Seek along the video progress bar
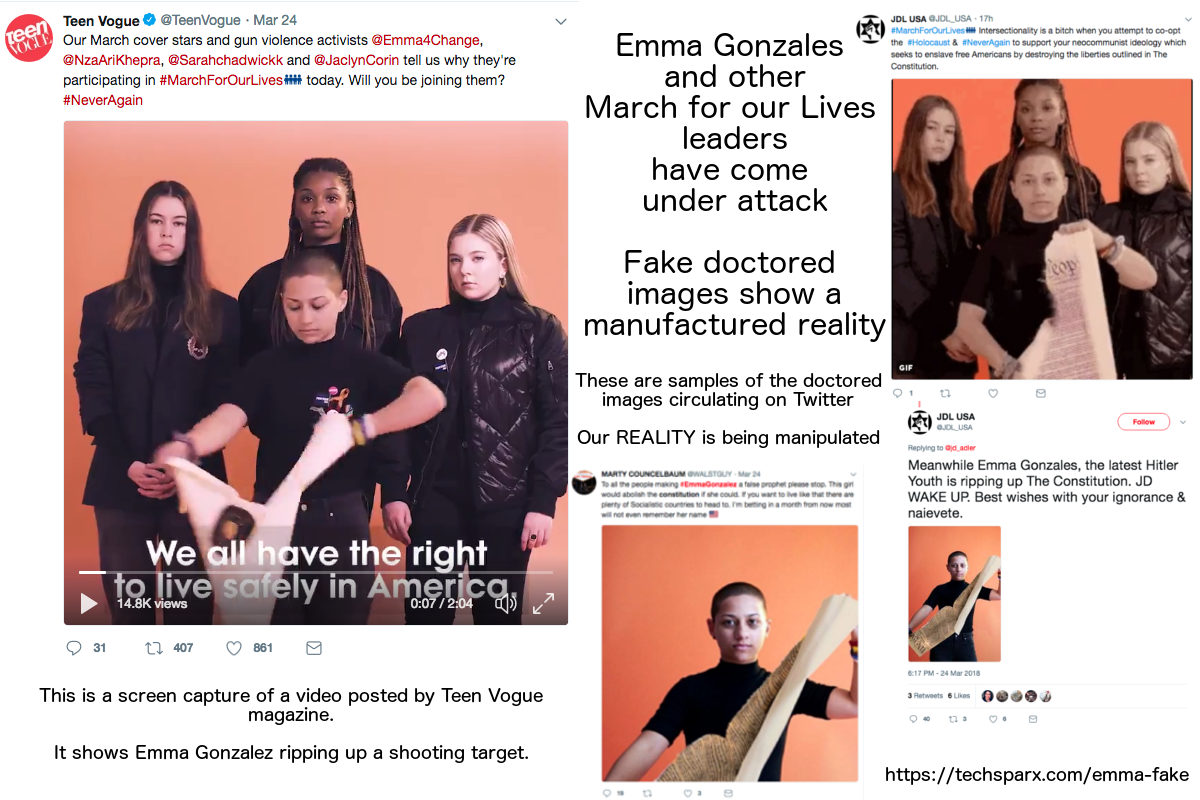The width and height of the screenshot is (1200, 800). [315, 572]
